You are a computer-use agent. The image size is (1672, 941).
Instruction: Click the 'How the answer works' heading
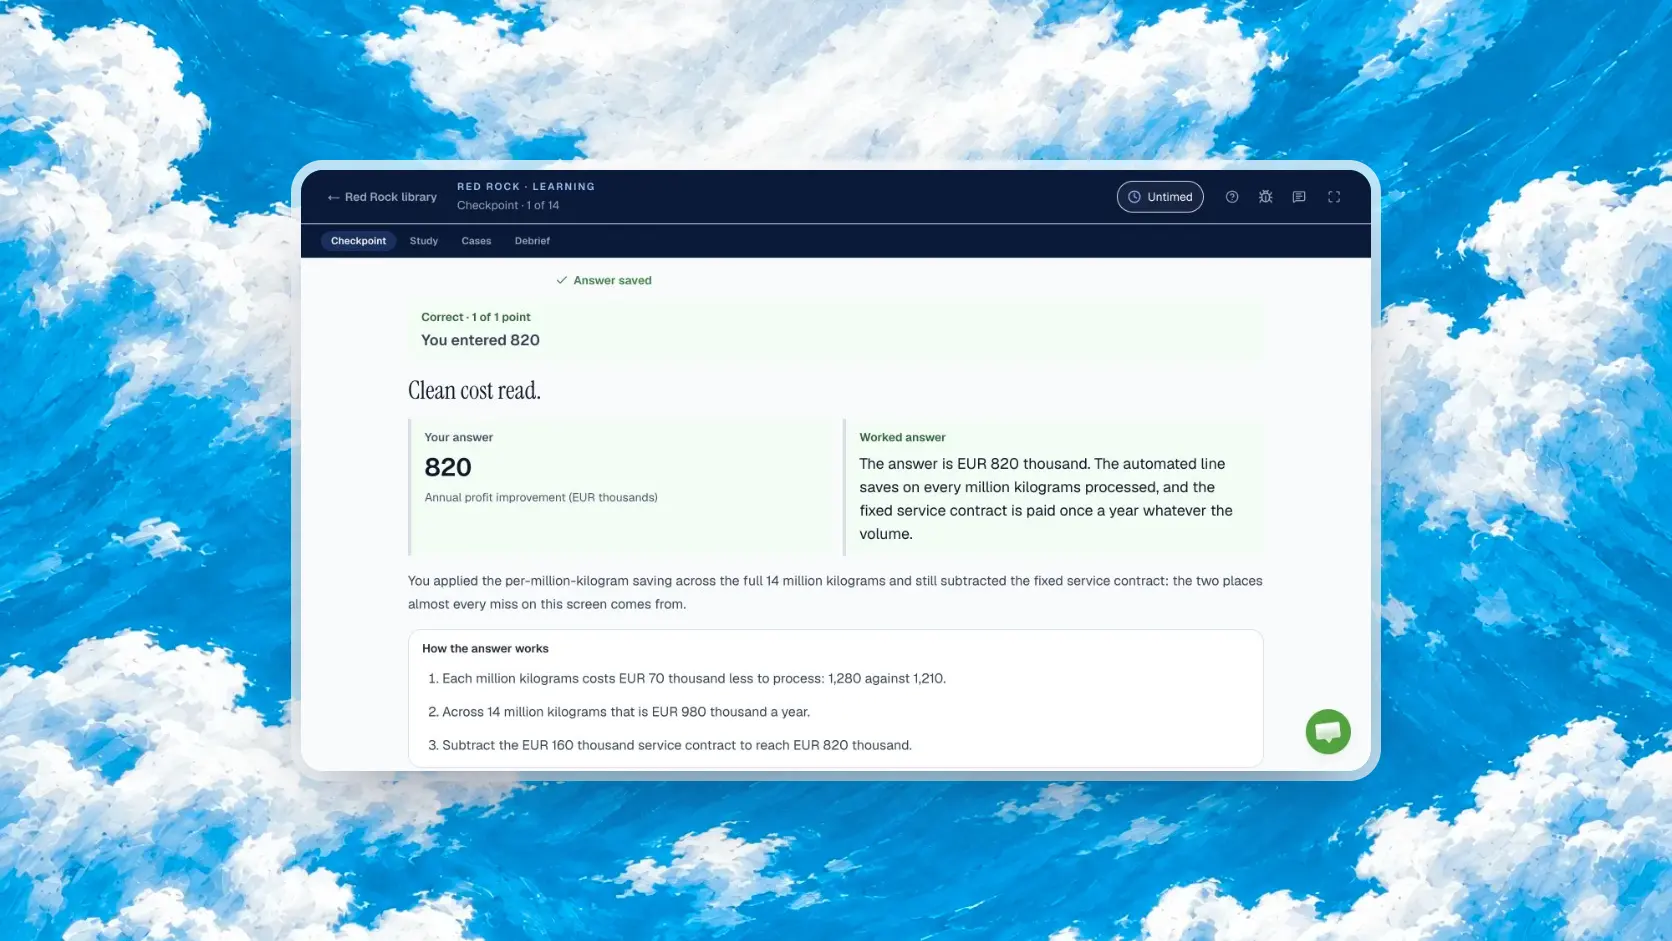coord(485,649)
